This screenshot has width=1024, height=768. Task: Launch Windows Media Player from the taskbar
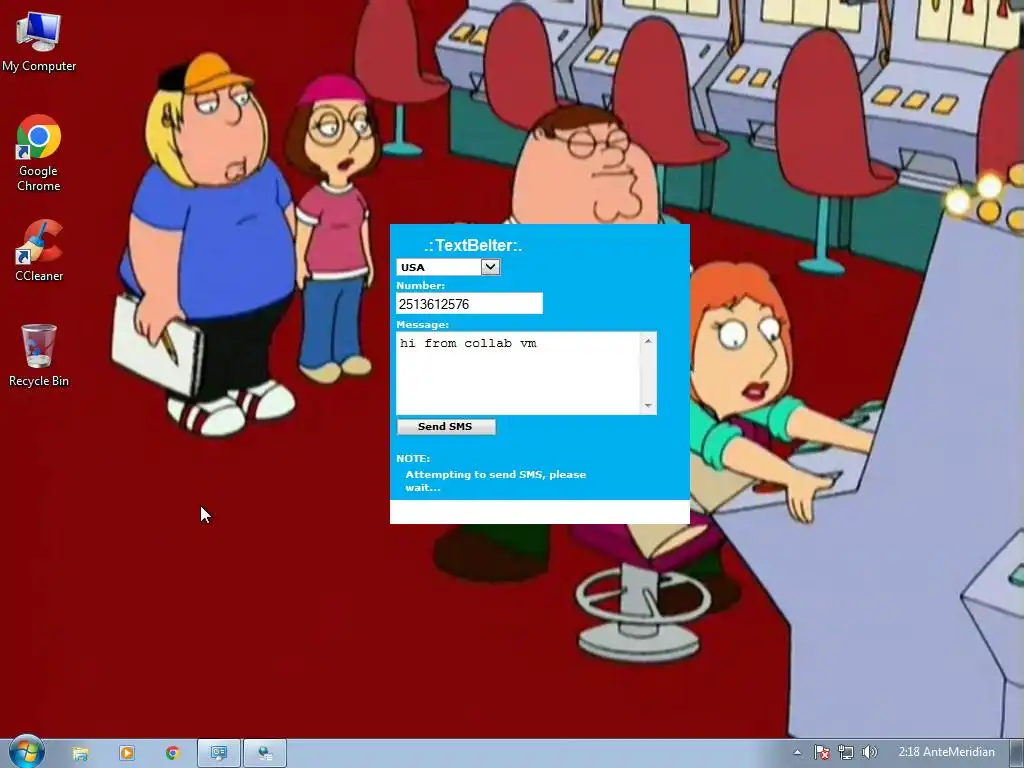click(x=127, y=753)
